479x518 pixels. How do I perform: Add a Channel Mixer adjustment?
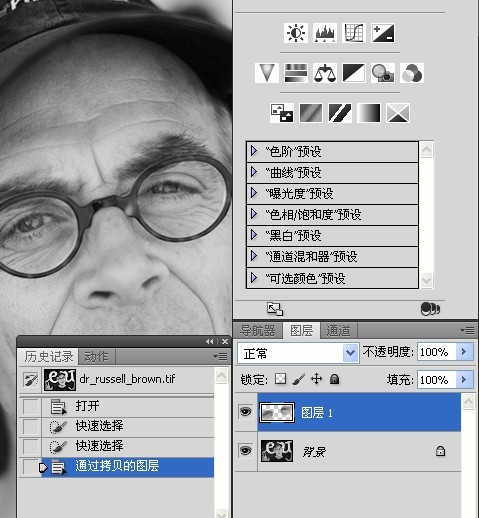(x=412, y=73)
